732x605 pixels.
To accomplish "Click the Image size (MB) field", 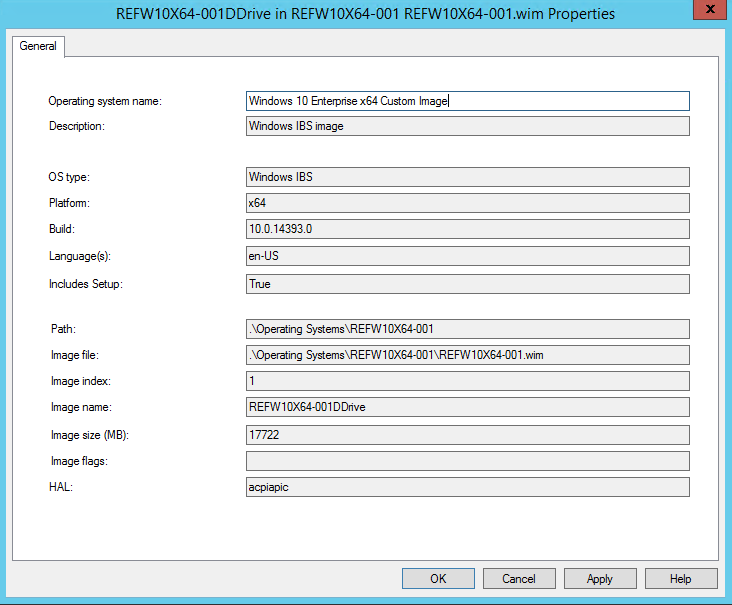I will [x=467, y=435].
